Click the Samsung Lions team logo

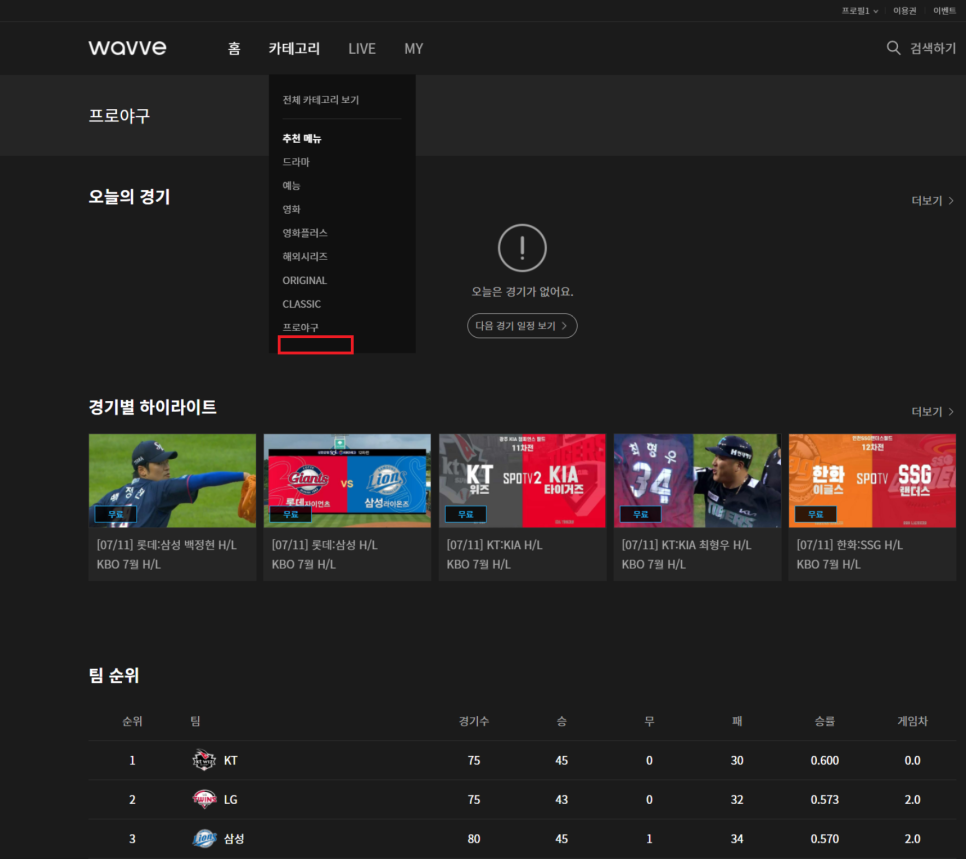pos(204,839)
